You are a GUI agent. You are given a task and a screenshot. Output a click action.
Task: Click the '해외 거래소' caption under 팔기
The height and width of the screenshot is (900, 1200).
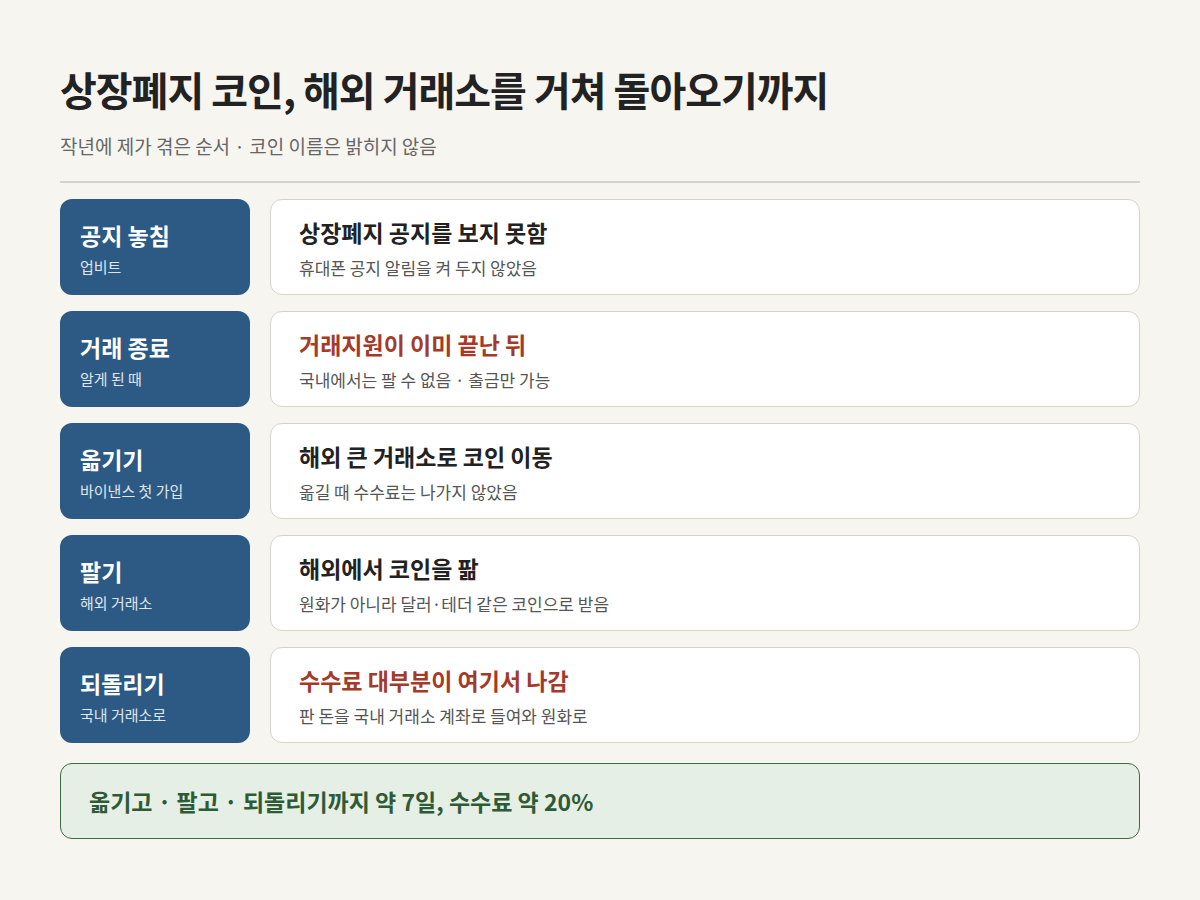pos(116,604)
